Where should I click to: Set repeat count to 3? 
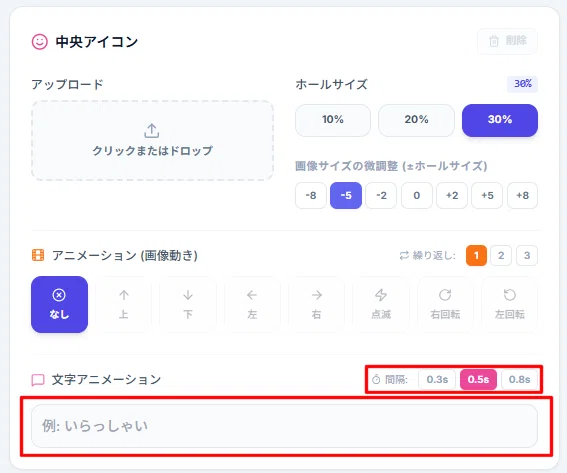[x=527, y=255]
